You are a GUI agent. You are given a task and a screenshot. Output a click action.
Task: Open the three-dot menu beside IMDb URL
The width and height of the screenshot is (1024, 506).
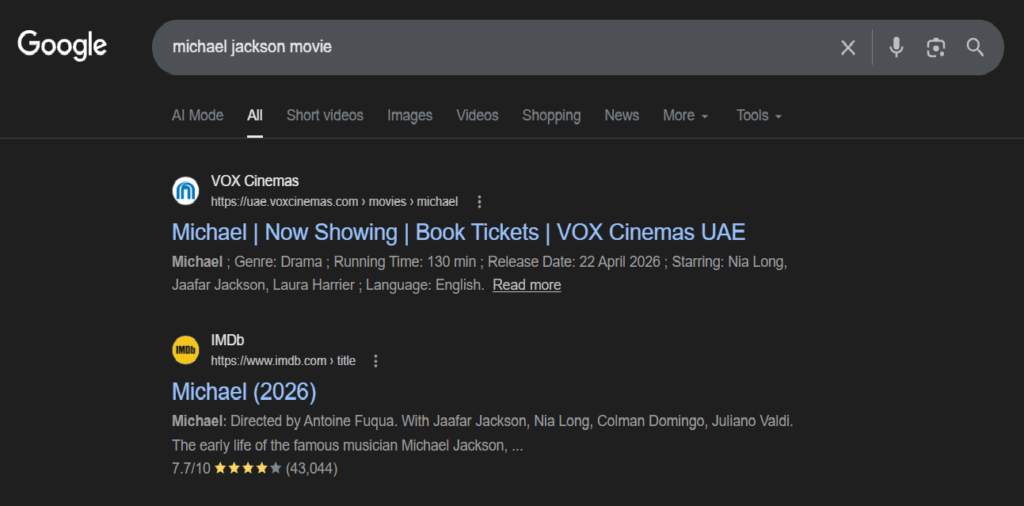click(376, 361)
